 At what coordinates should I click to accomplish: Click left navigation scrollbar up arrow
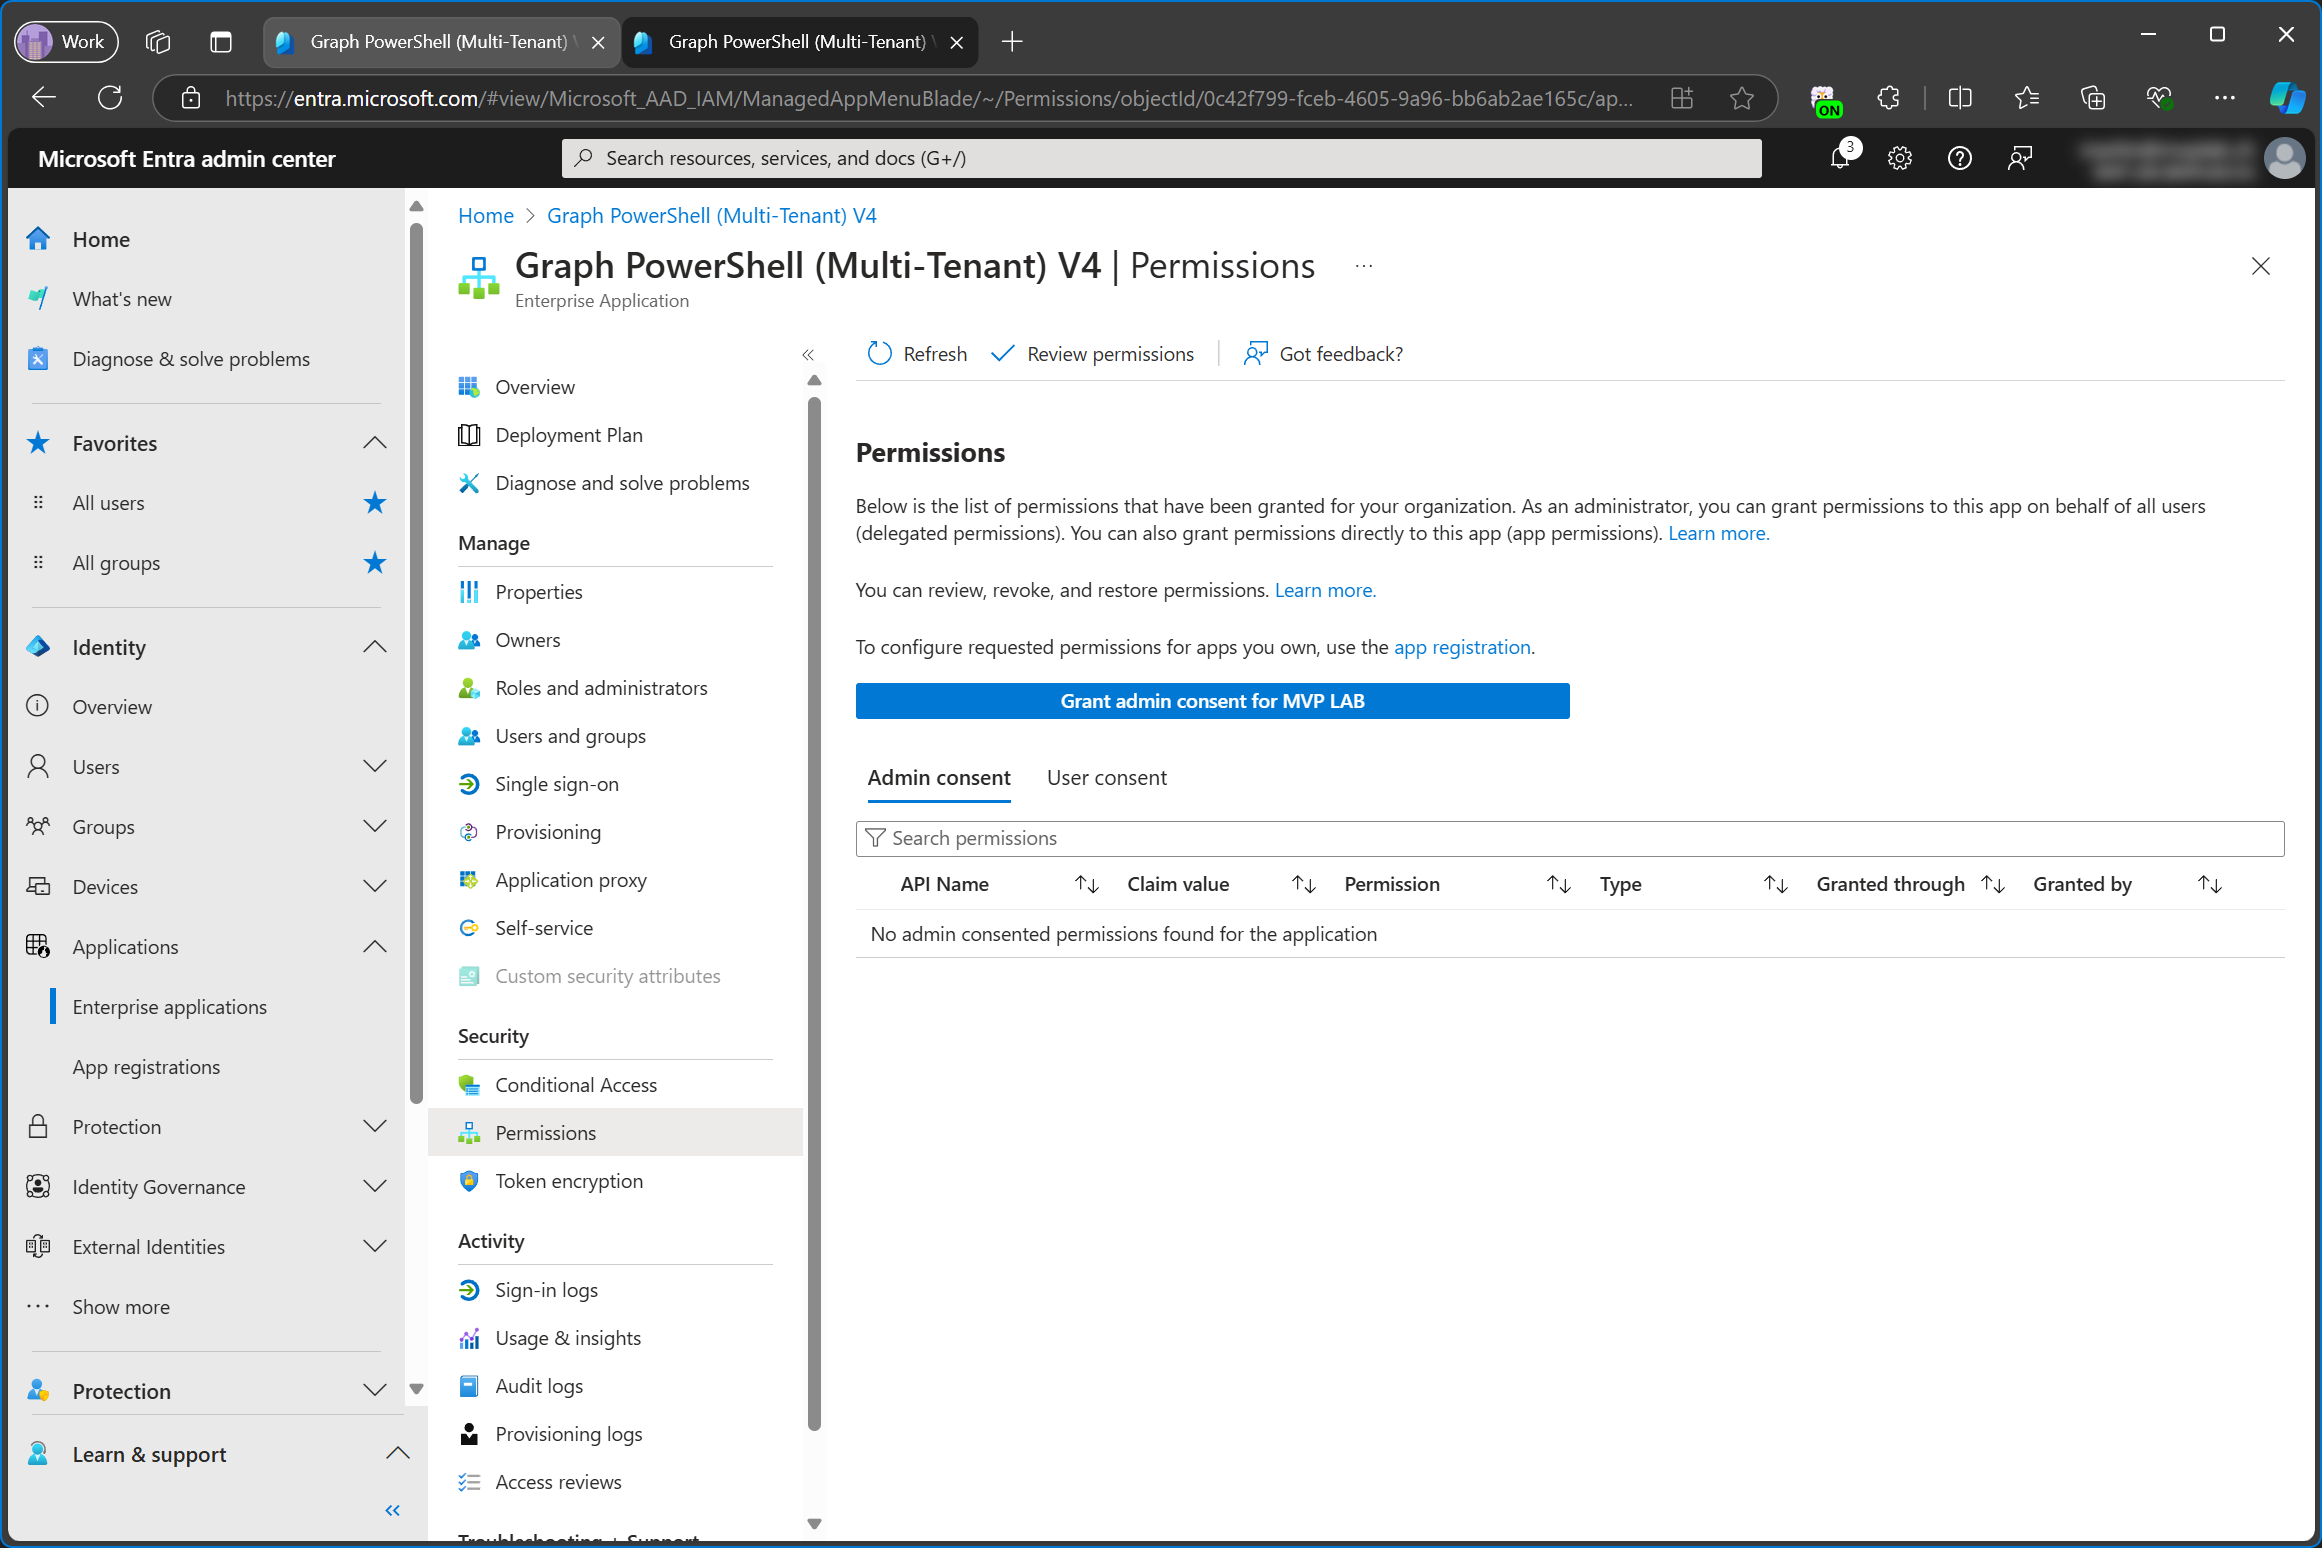[x=417, y=206]
